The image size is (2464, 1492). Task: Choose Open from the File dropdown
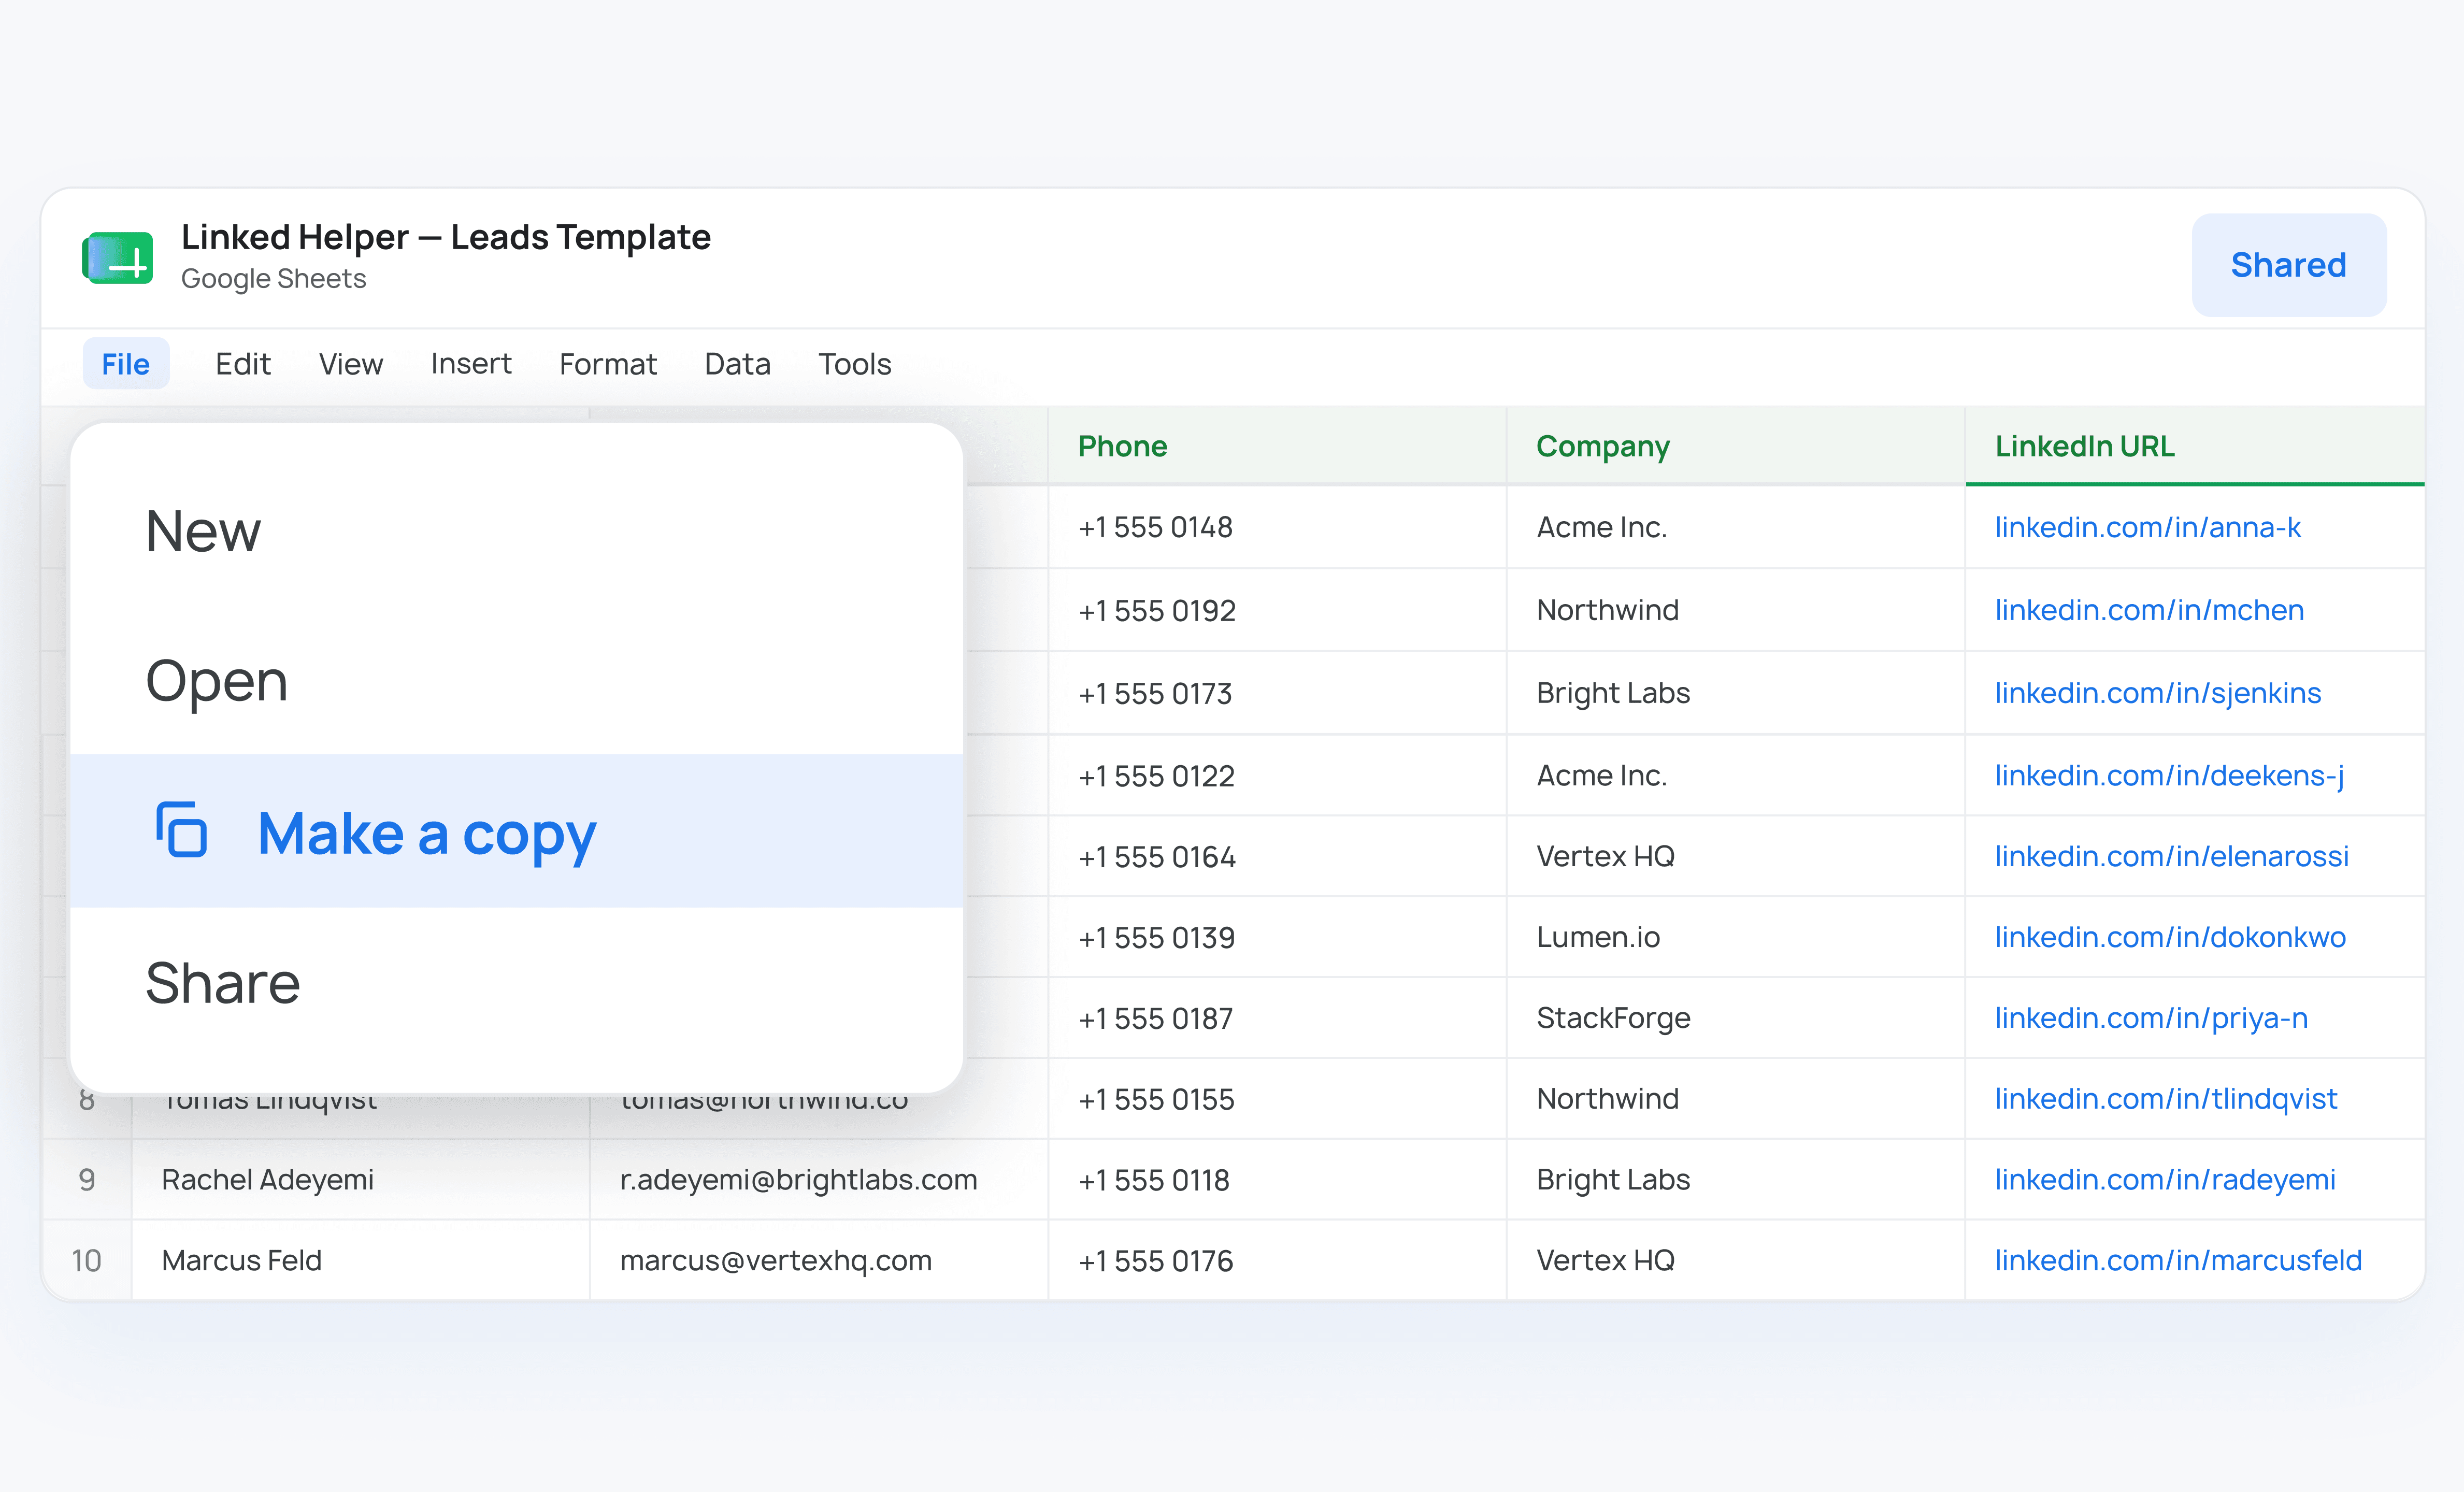pos(517,681)
